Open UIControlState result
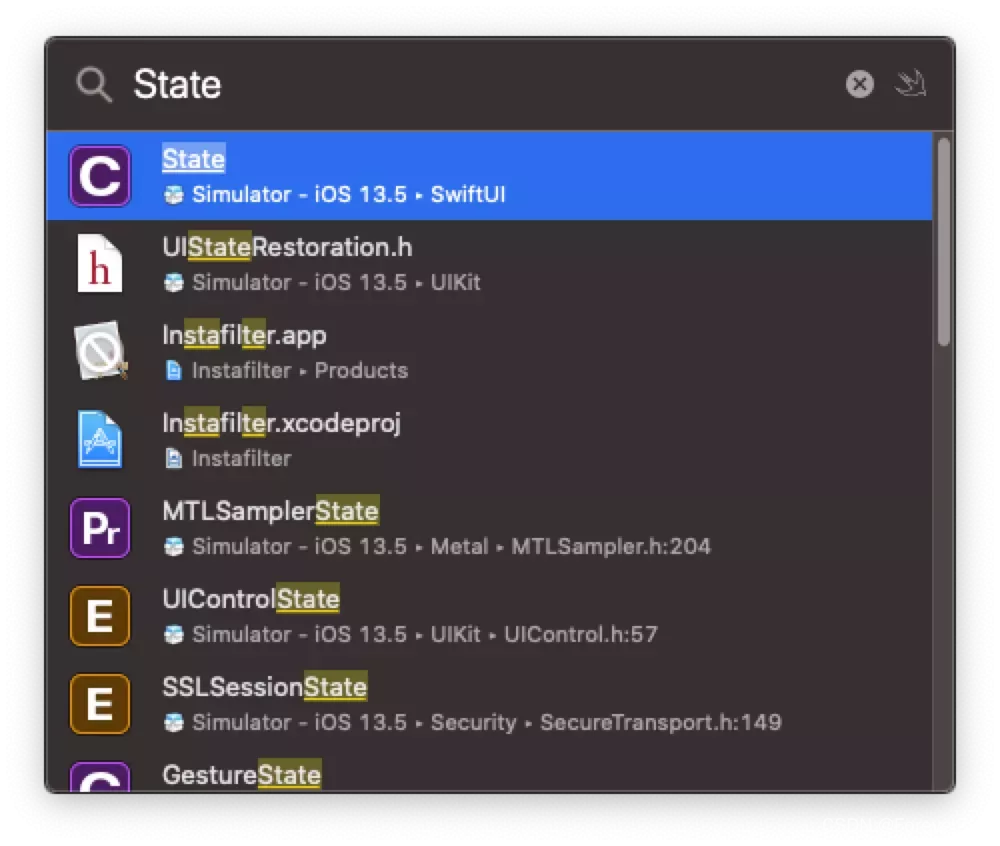The width and height of the screenshot is (1000, 846). point(489,616)
